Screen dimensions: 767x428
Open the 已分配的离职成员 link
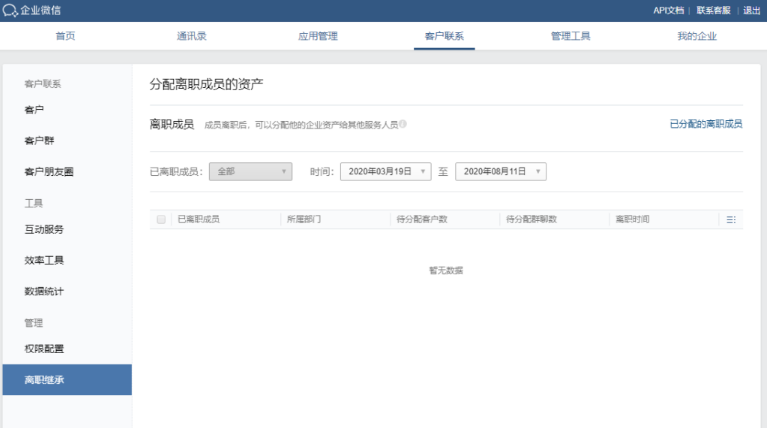(705, 124)
